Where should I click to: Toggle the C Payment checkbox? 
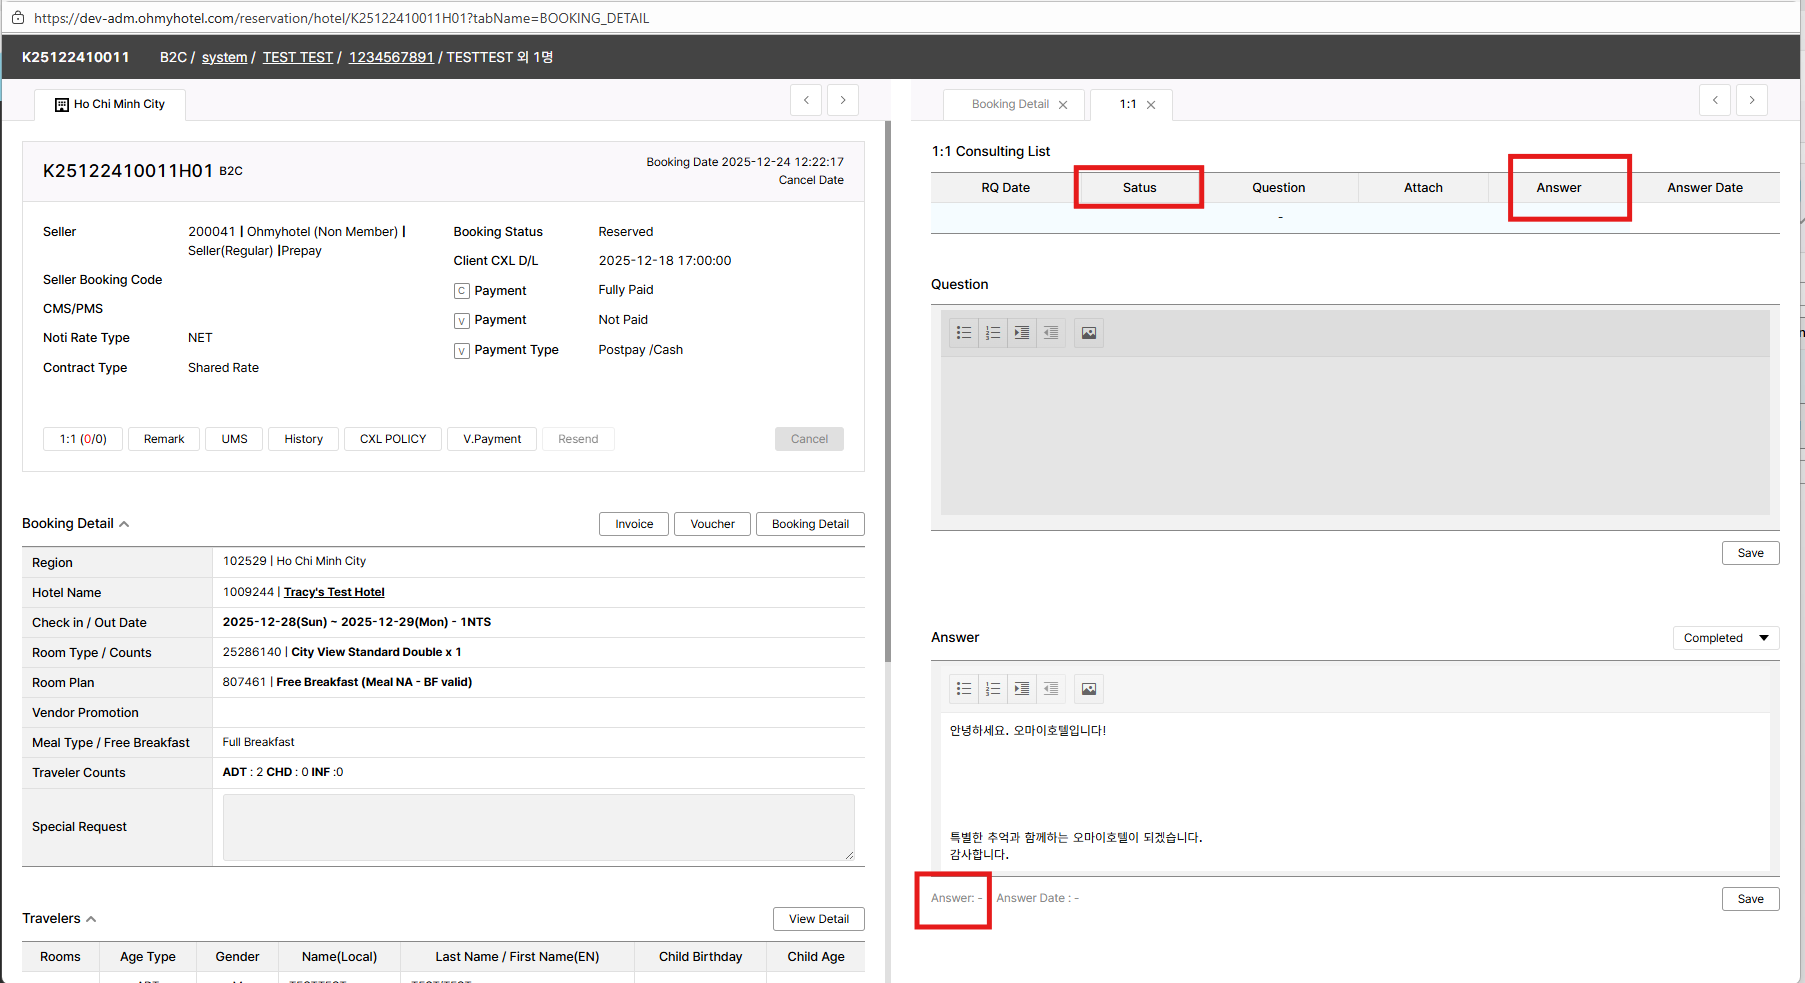461,291
